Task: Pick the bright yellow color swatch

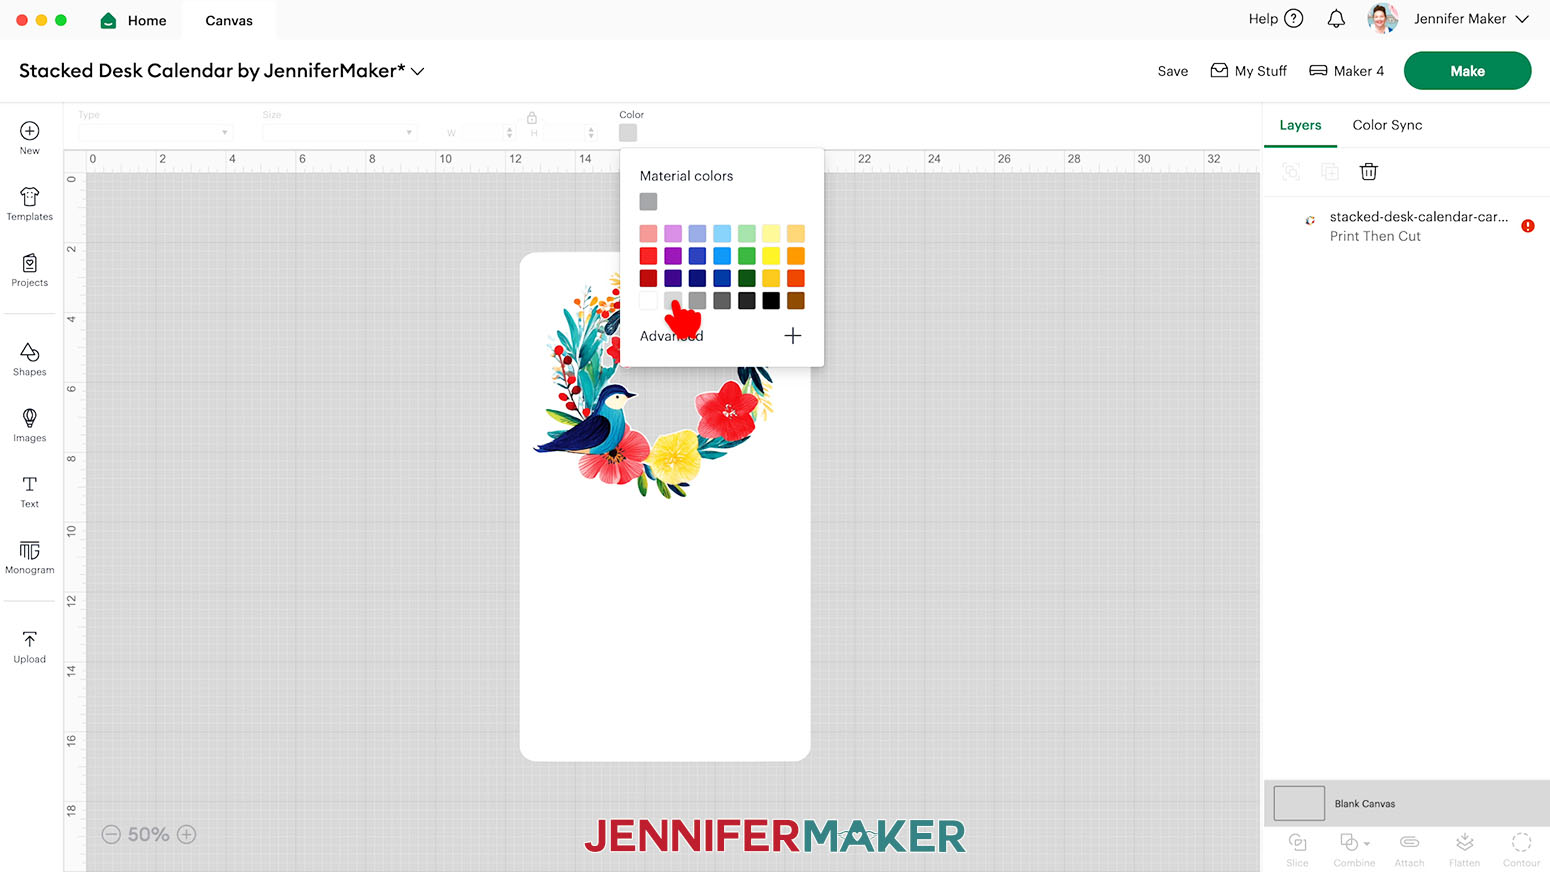Action: tap(771, 256)
